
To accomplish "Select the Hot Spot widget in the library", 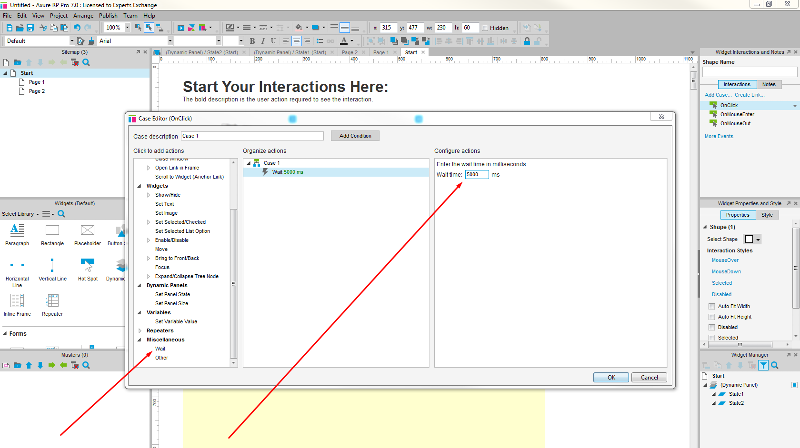I will (87, 270).
